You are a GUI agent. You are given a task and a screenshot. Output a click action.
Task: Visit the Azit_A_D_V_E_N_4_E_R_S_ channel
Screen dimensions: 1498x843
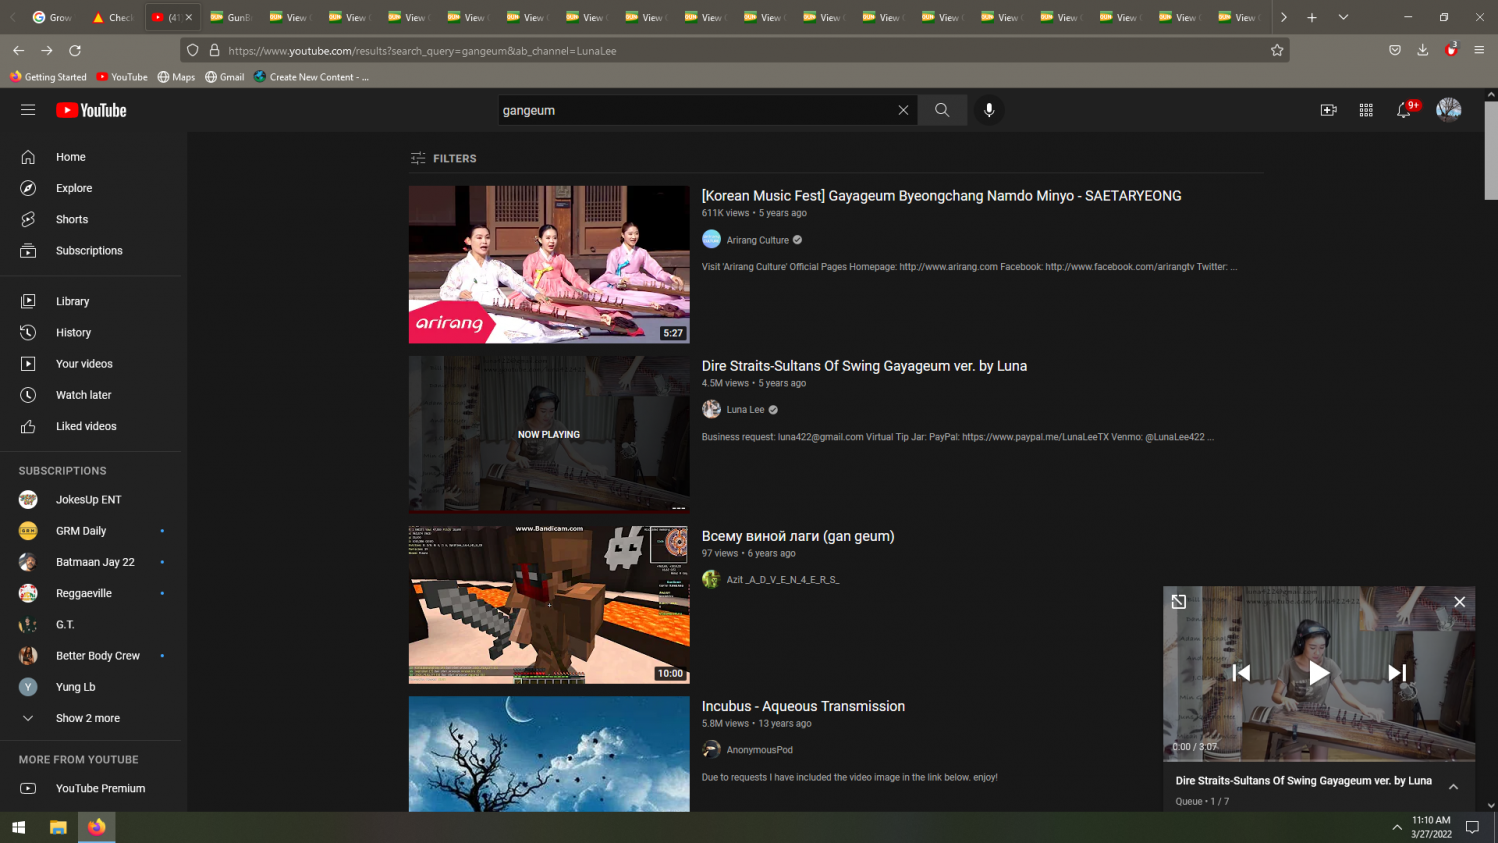(783, 580)
